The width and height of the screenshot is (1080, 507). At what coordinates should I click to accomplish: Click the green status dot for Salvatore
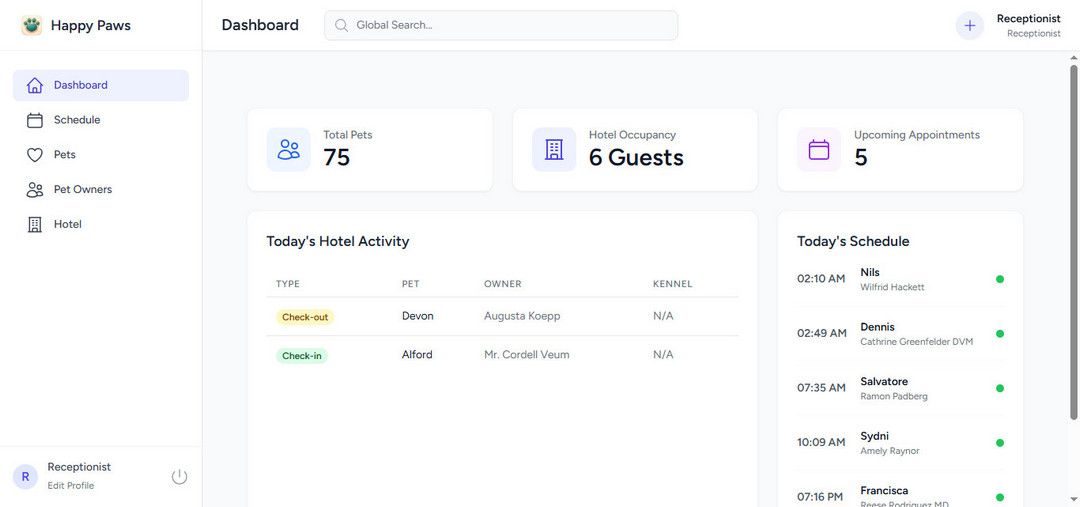point(1000,388)
